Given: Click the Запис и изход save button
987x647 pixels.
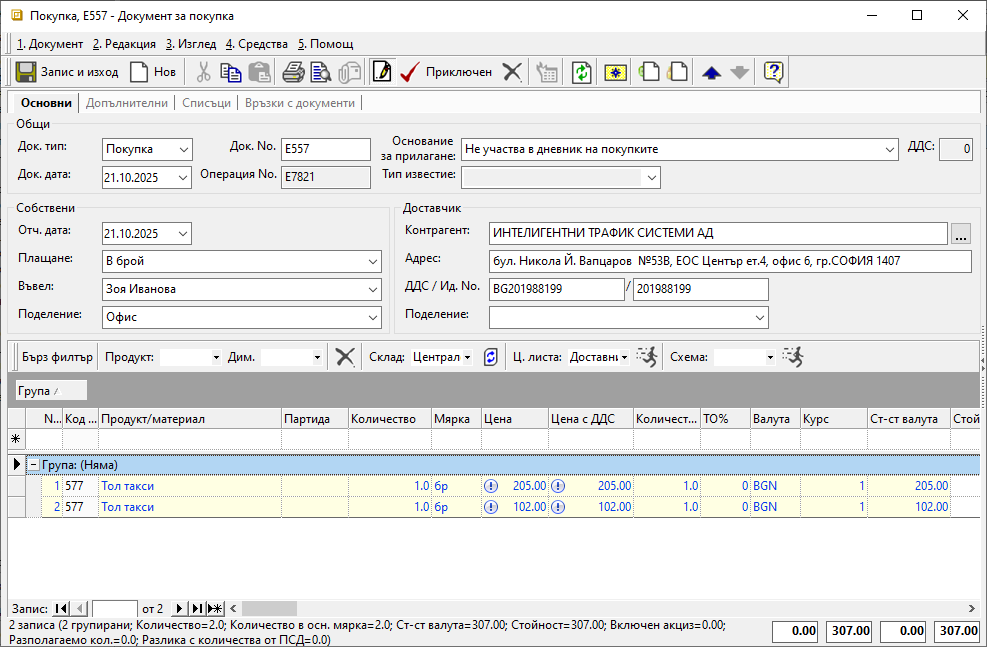Looking at the screenshot, I should point(68,72).
